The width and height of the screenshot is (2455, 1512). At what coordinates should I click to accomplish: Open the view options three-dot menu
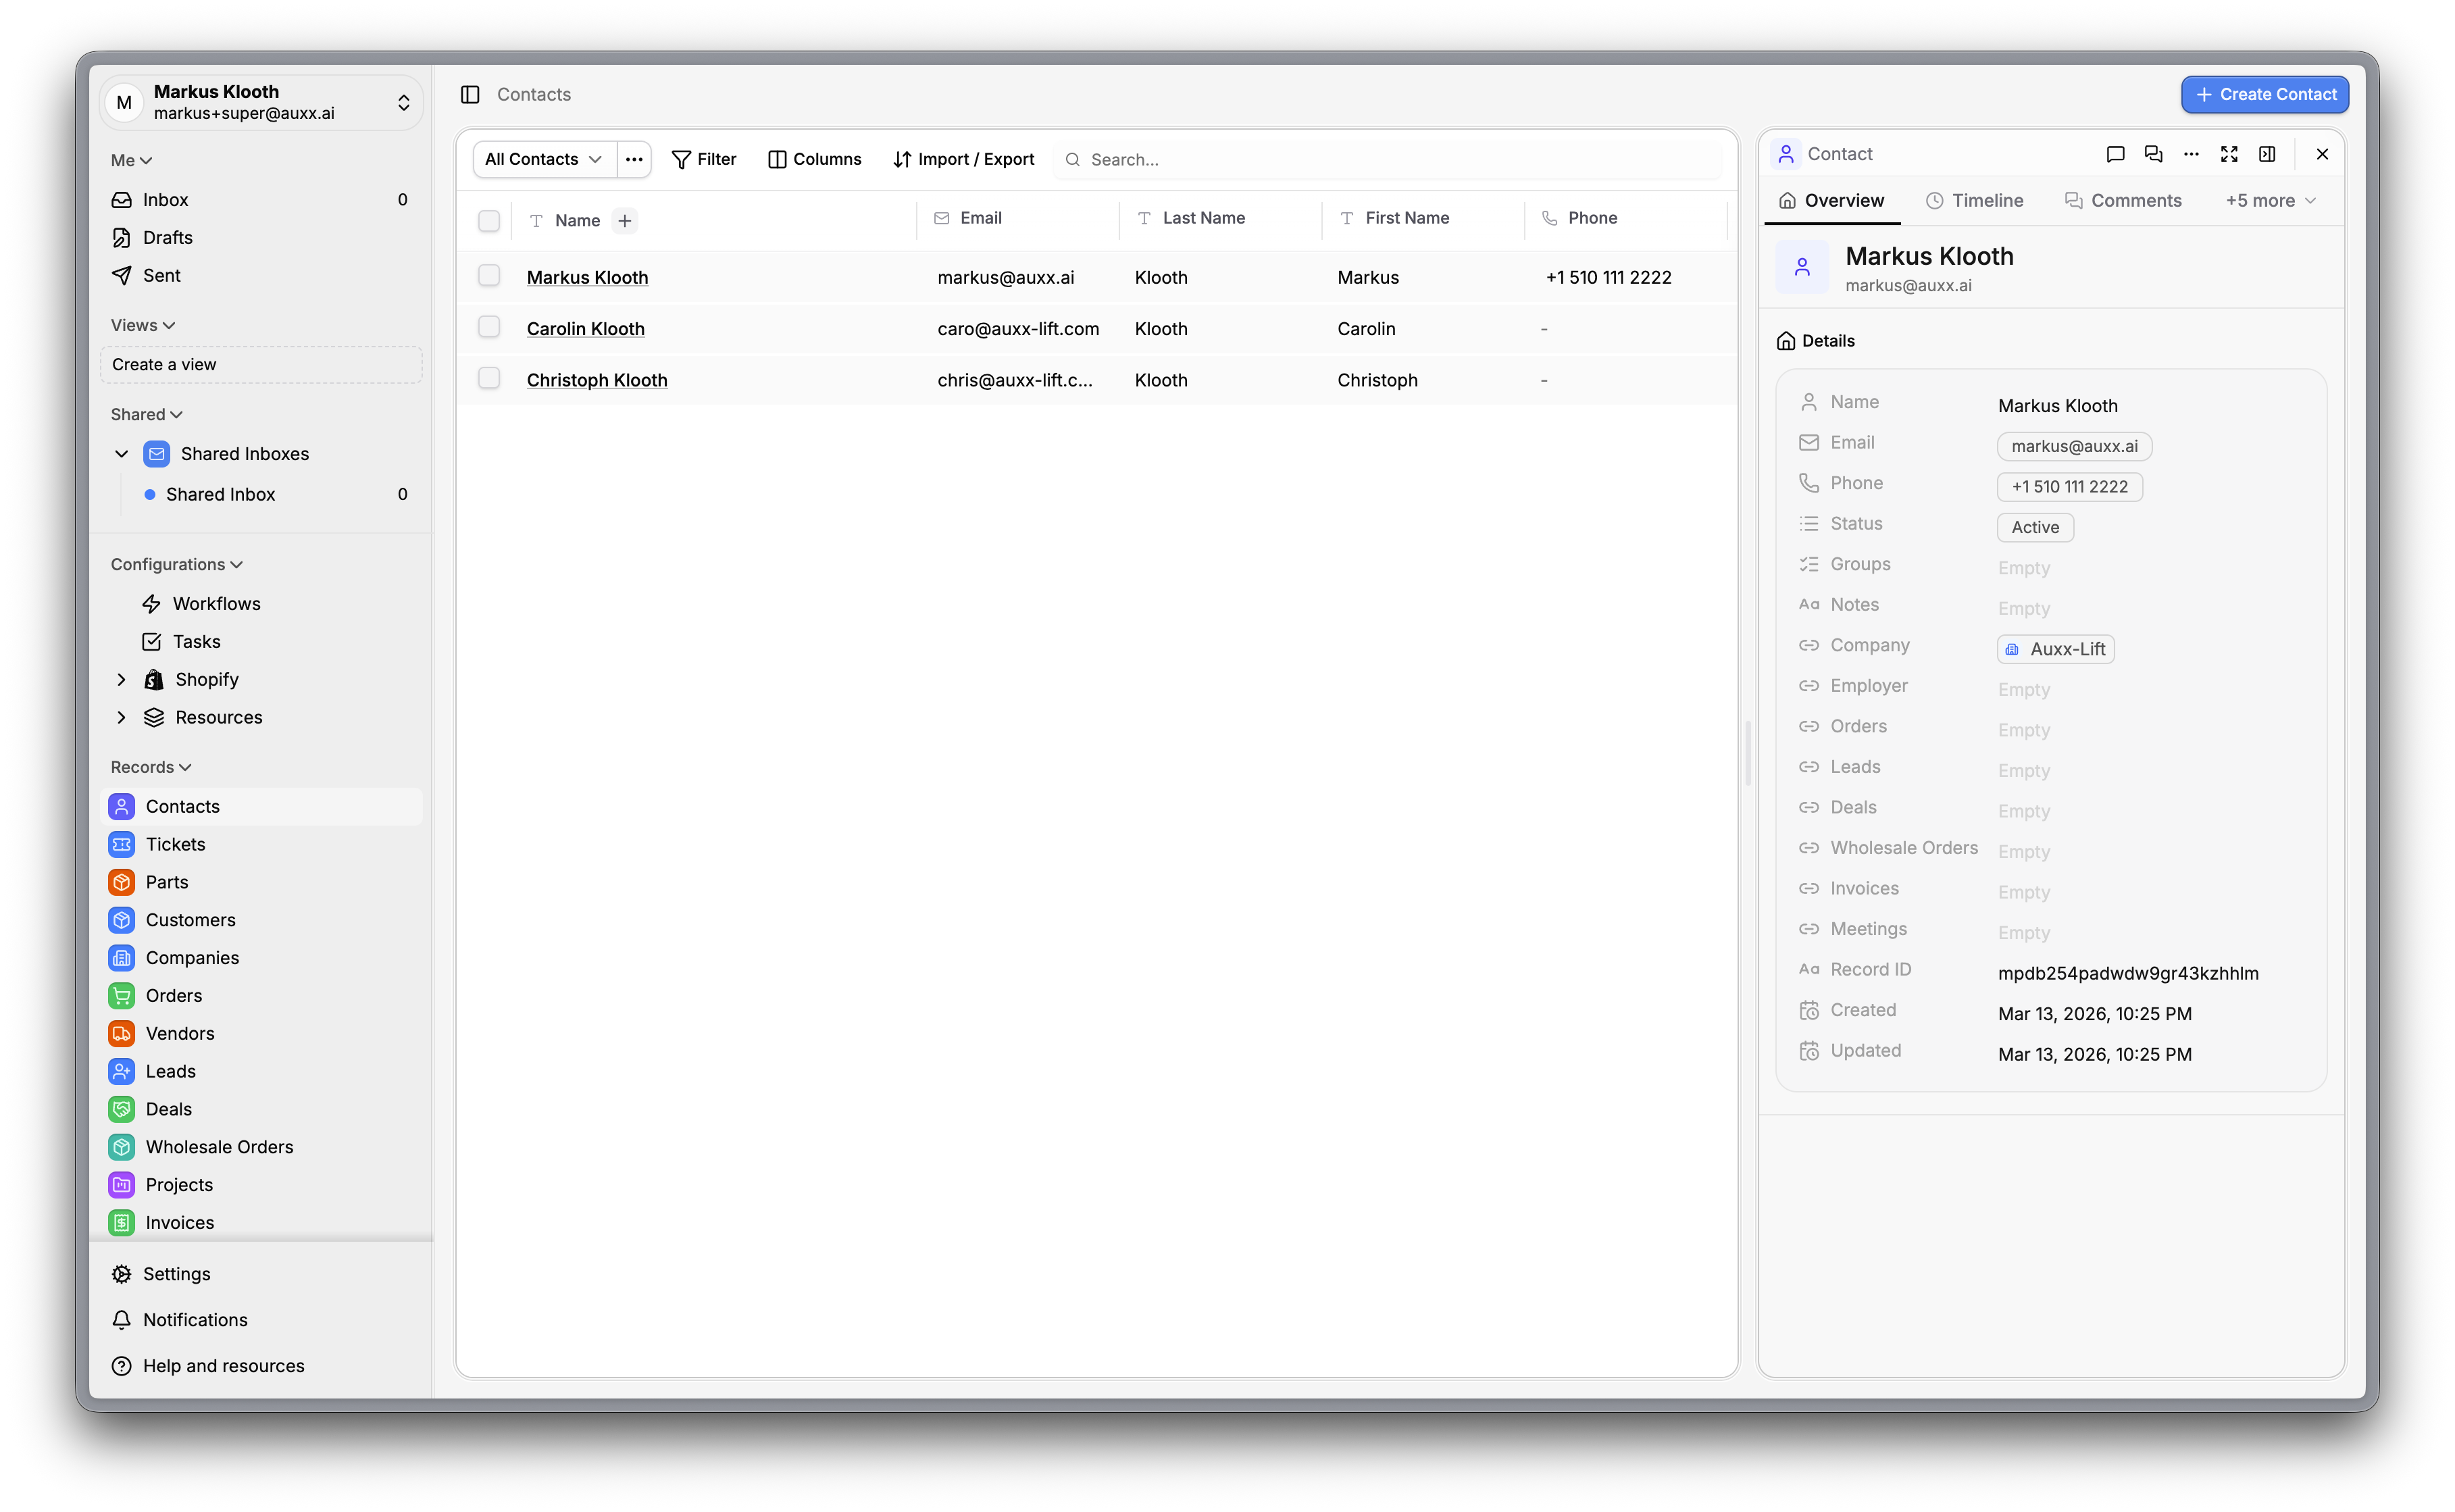(x=634, y=159)
